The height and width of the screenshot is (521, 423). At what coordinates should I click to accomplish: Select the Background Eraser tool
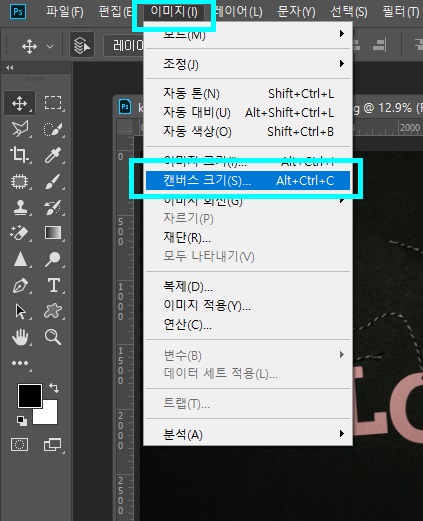tap(20, 233)
